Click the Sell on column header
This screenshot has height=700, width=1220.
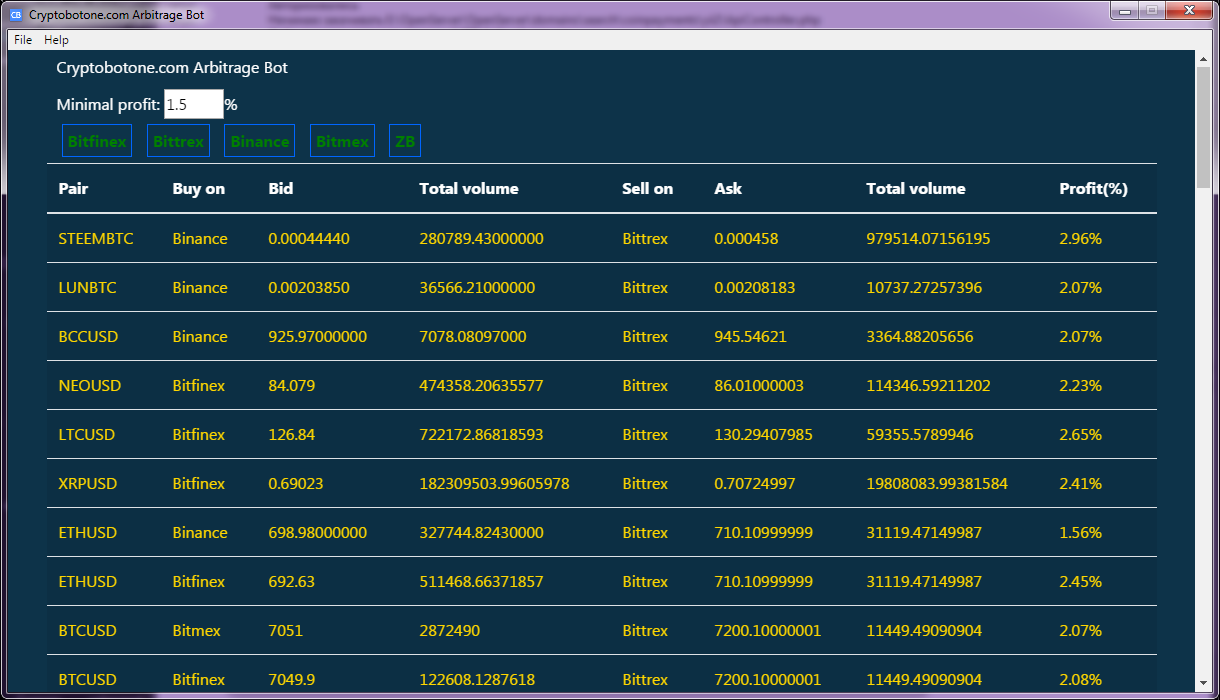(648, 188)
